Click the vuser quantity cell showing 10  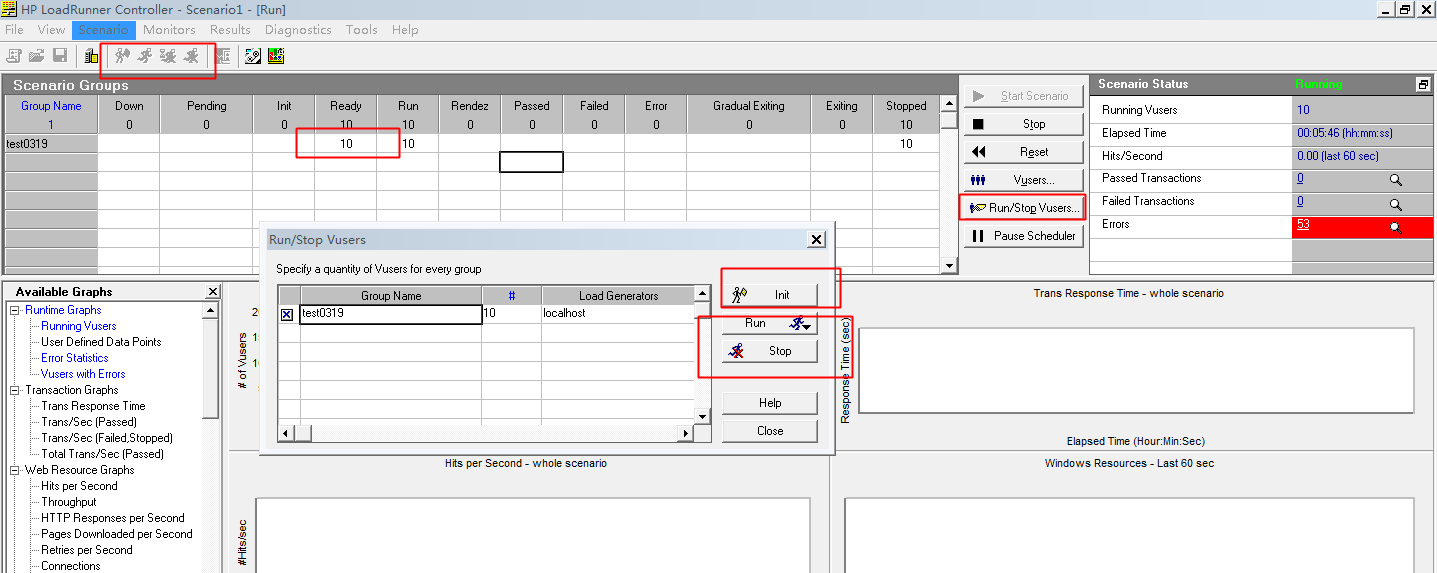pos(511,314)
